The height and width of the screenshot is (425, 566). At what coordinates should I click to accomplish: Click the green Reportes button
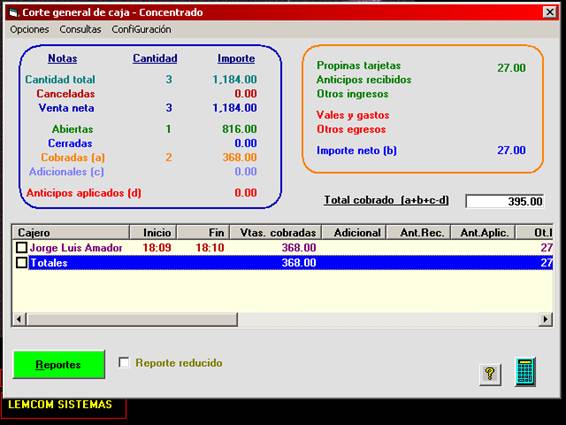click(59, 364)
